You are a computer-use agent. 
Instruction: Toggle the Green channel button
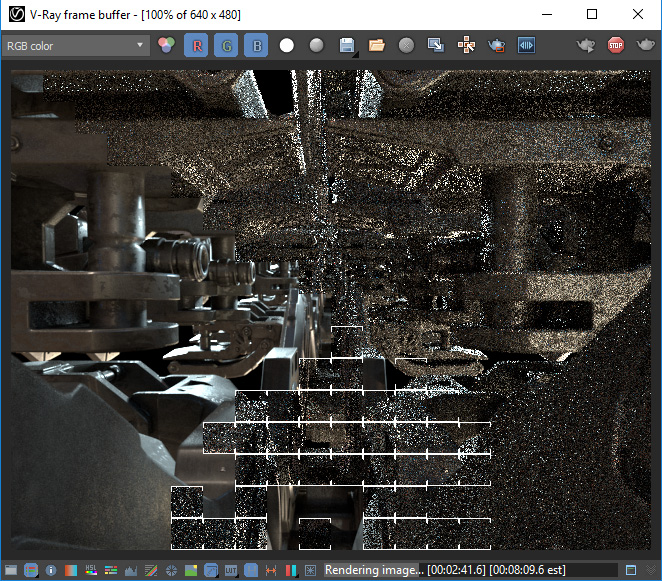pos(226,45)
